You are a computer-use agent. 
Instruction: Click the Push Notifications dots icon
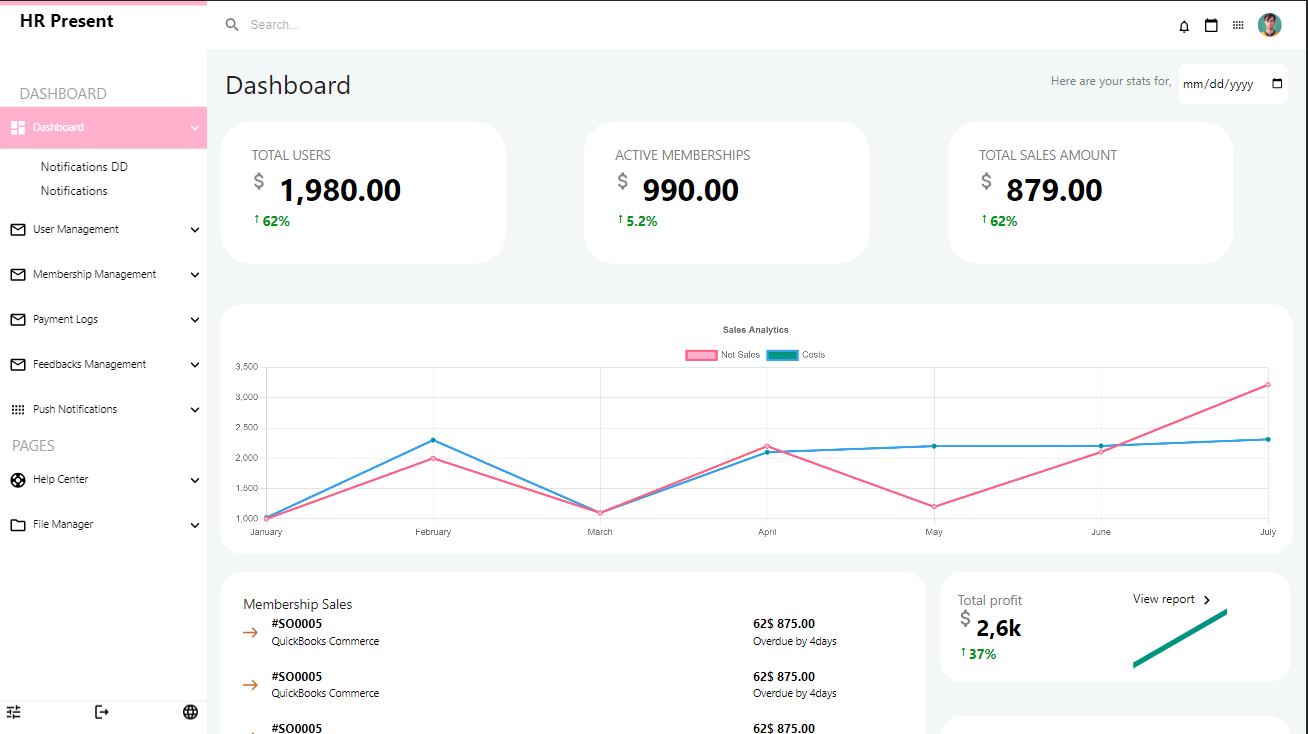[18, 410]
